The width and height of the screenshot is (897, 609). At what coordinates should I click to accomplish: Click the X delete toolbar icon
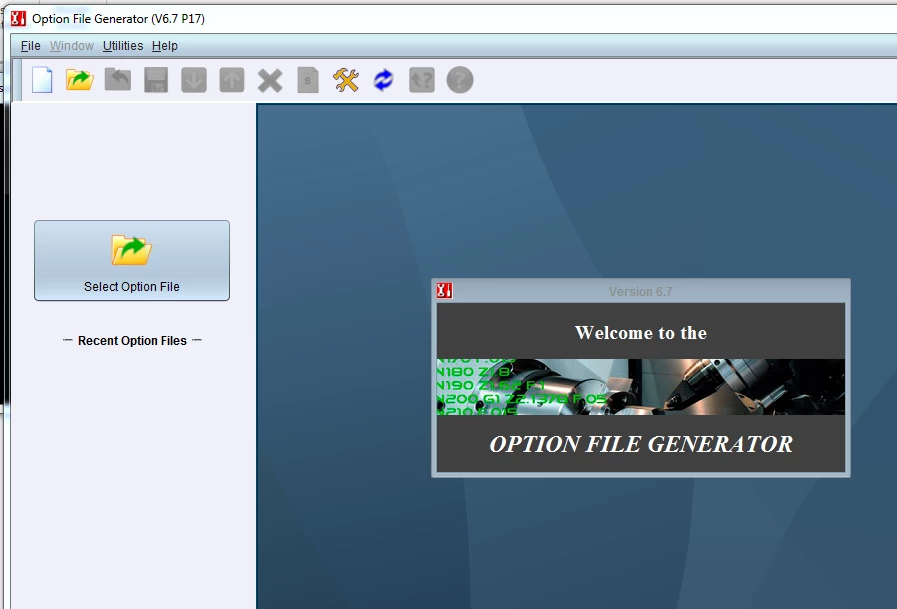click(x=270, y=81)
